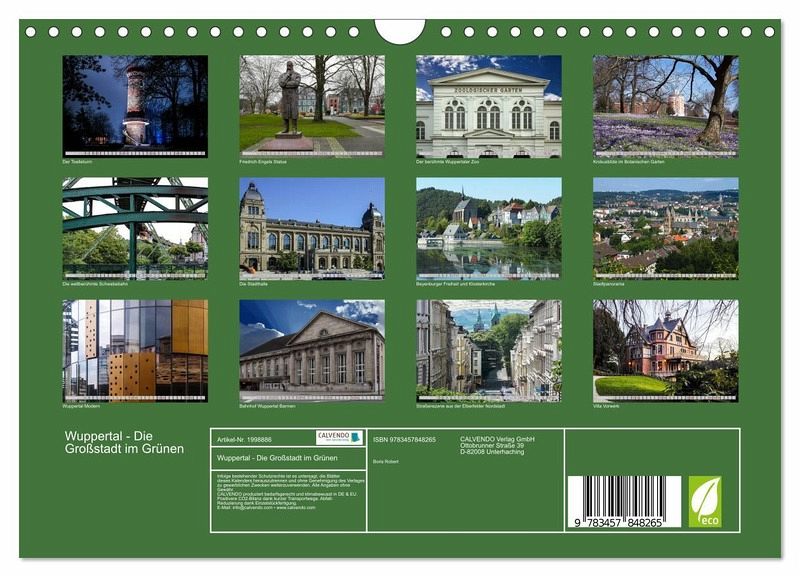Click the E-Mail and website line
Viewport: 800px width, 577px height.
point(266,508)
